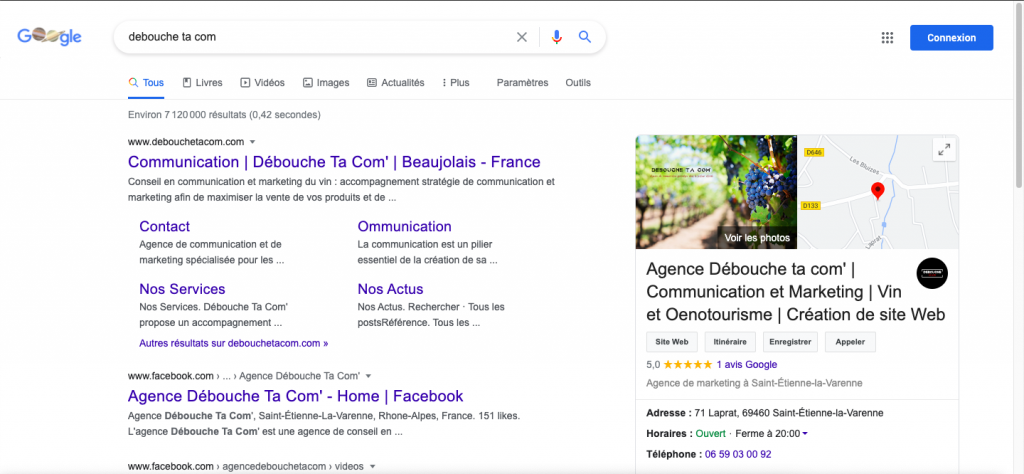1024x474 pixels.
Task: Click the blue magnifying glass search icon
Action: tap(584, 37)
